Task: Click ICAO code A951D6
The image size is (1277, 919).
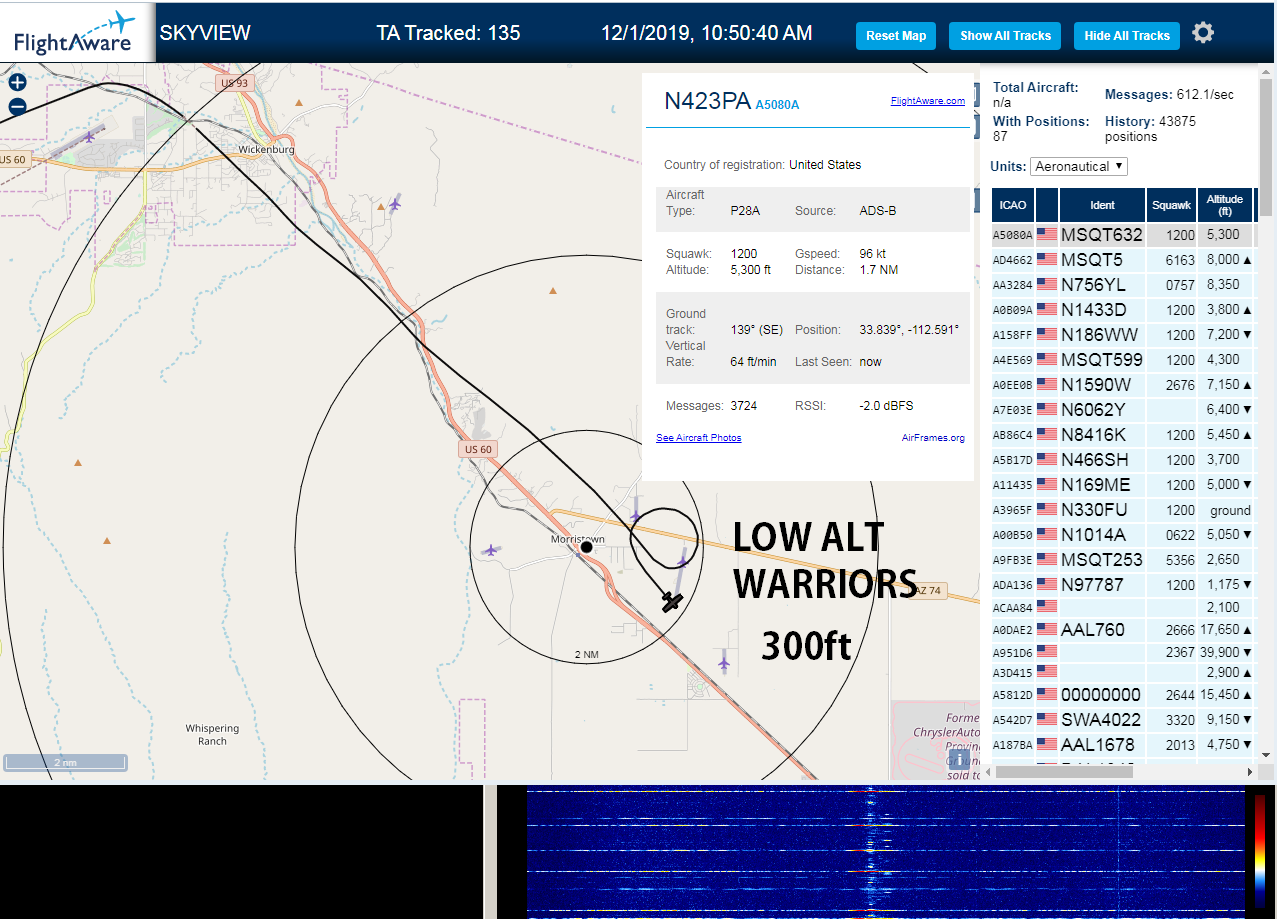Action: [1011, 653]
